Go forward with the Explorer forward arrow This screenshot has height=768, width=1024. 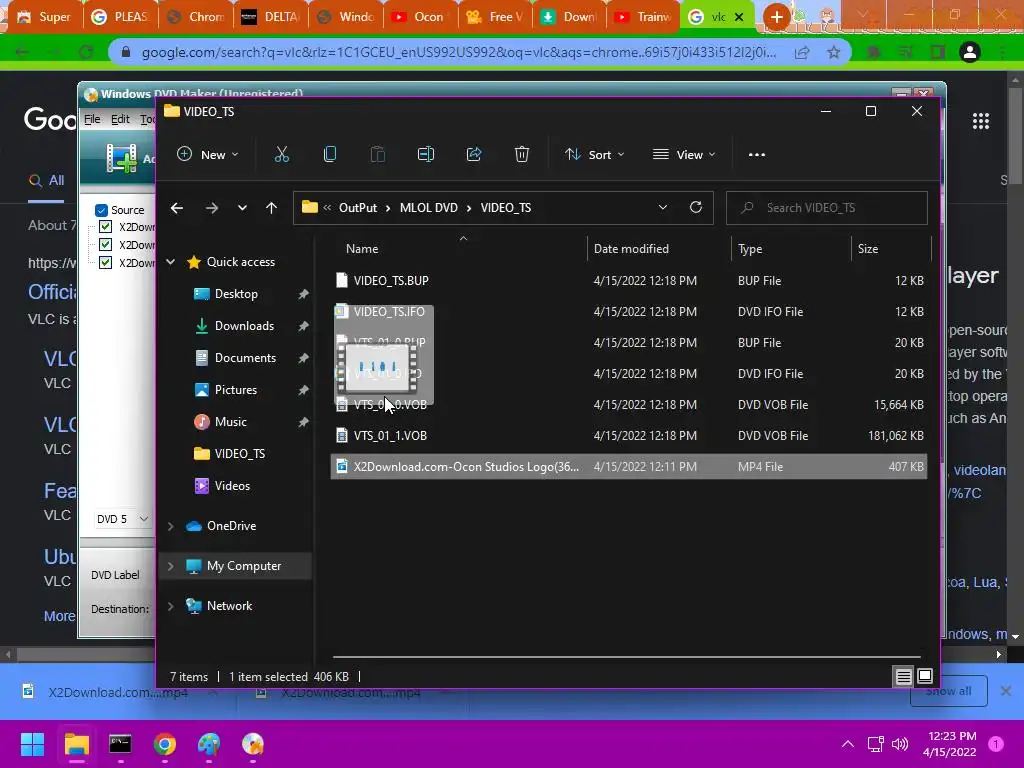tap(211, 208)
